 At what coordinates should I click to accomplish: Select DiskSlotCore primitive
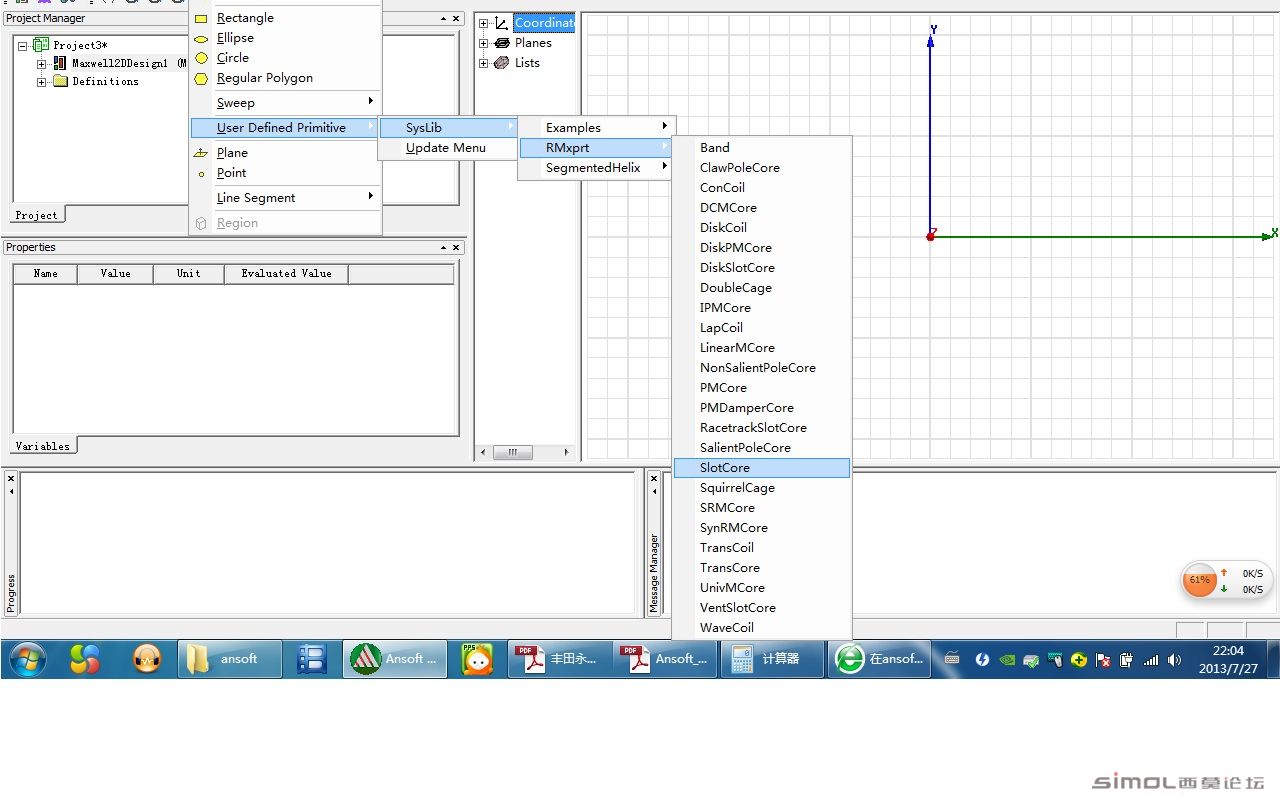pos(762,268)
